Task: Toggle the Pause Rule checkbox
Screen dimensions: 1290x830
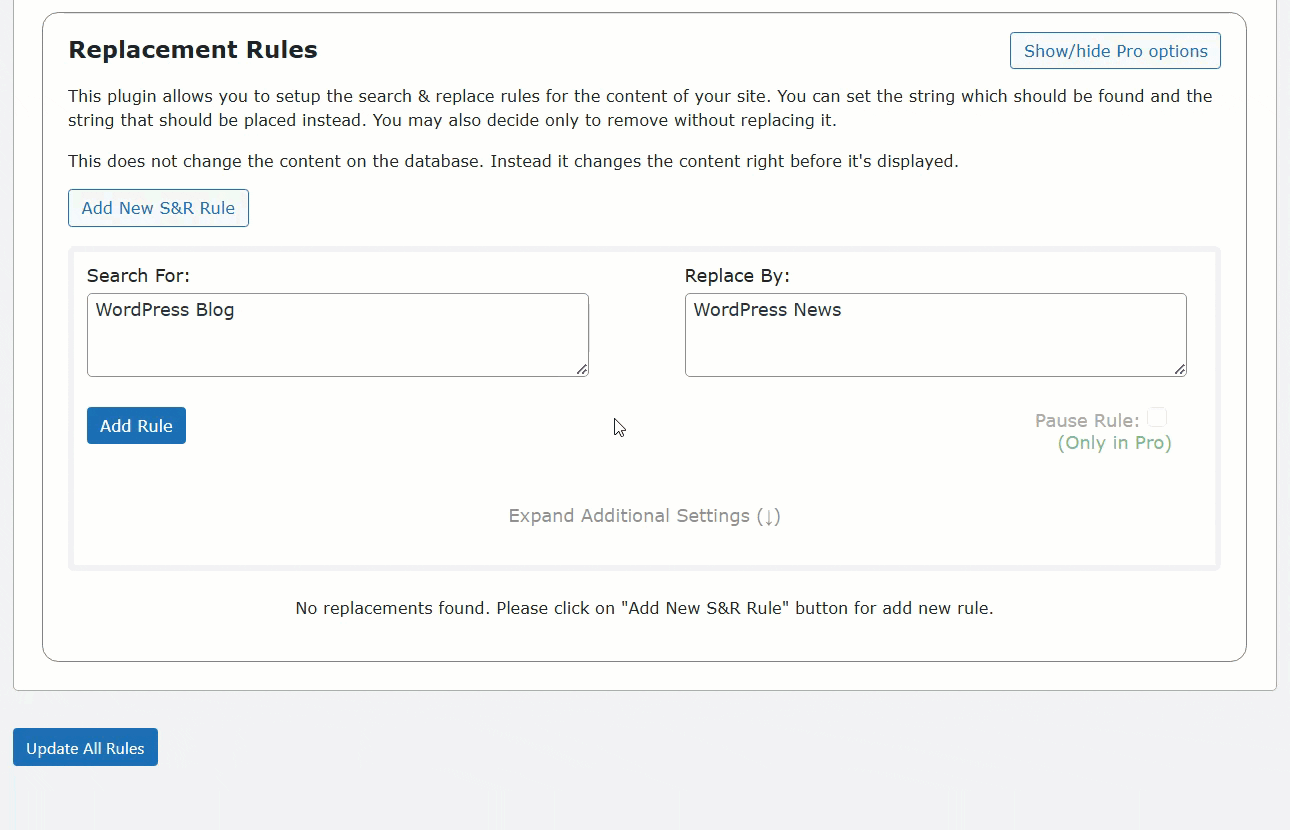Action: [x=1157, y=417]
